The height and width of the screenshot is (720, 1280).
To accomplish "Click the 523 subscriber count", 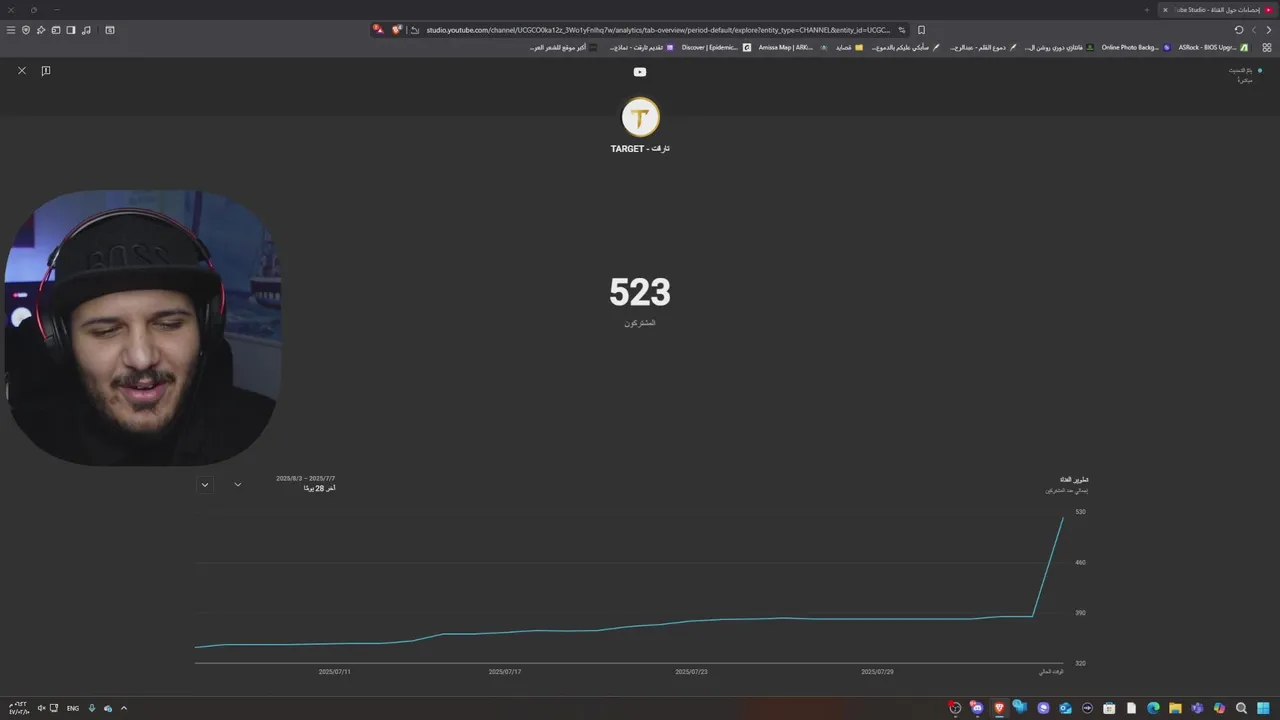I will tap(640, 292).
